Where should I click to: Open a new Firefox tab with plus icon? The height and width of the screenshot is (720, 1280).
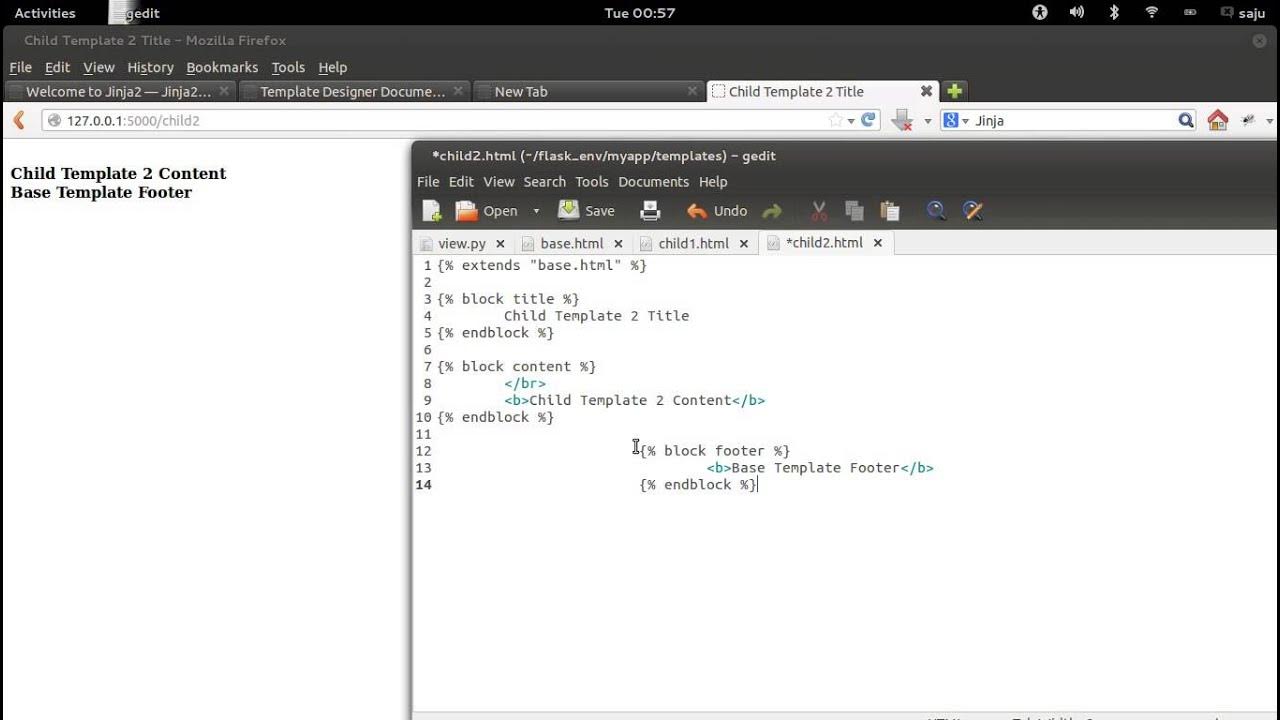tap(954, 91)
